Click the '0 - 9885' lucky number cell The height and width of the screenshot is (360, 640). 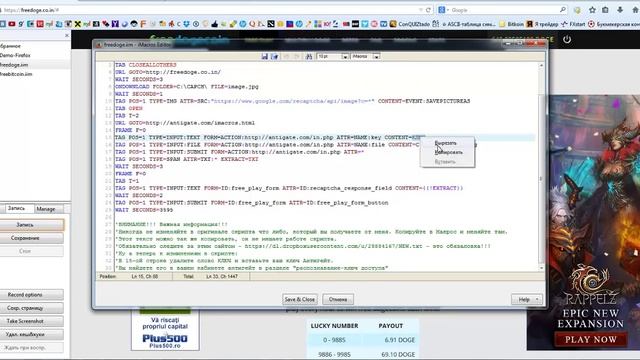[334, 340]
